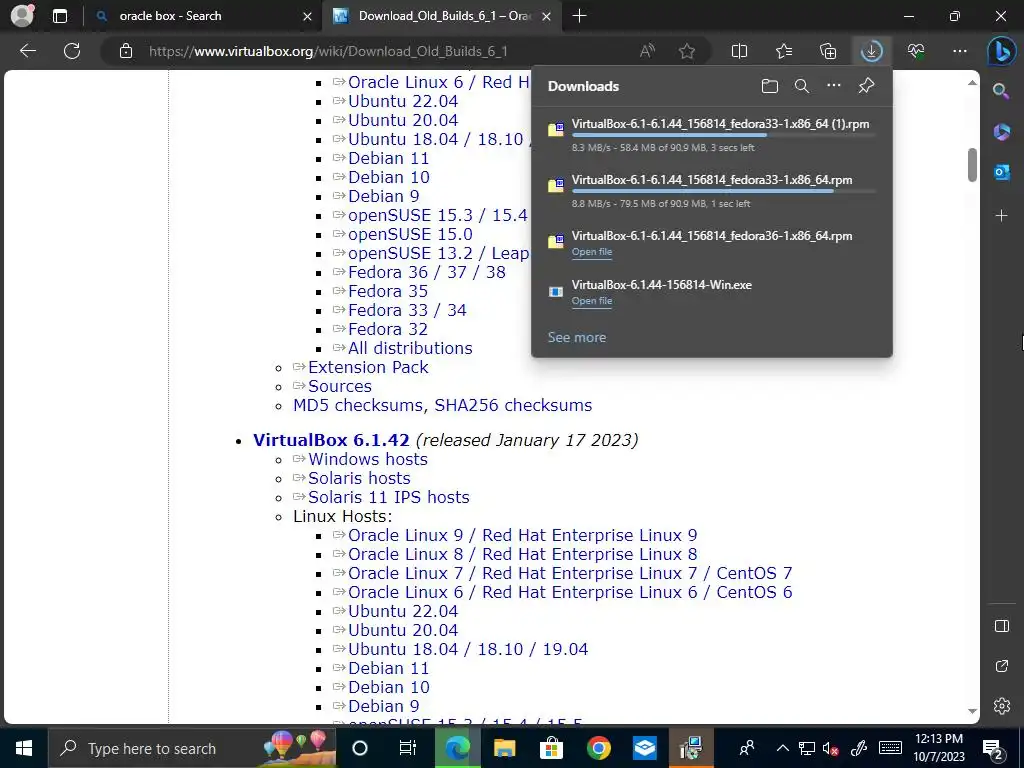Open the Extension Pack link

click(368, 367)
